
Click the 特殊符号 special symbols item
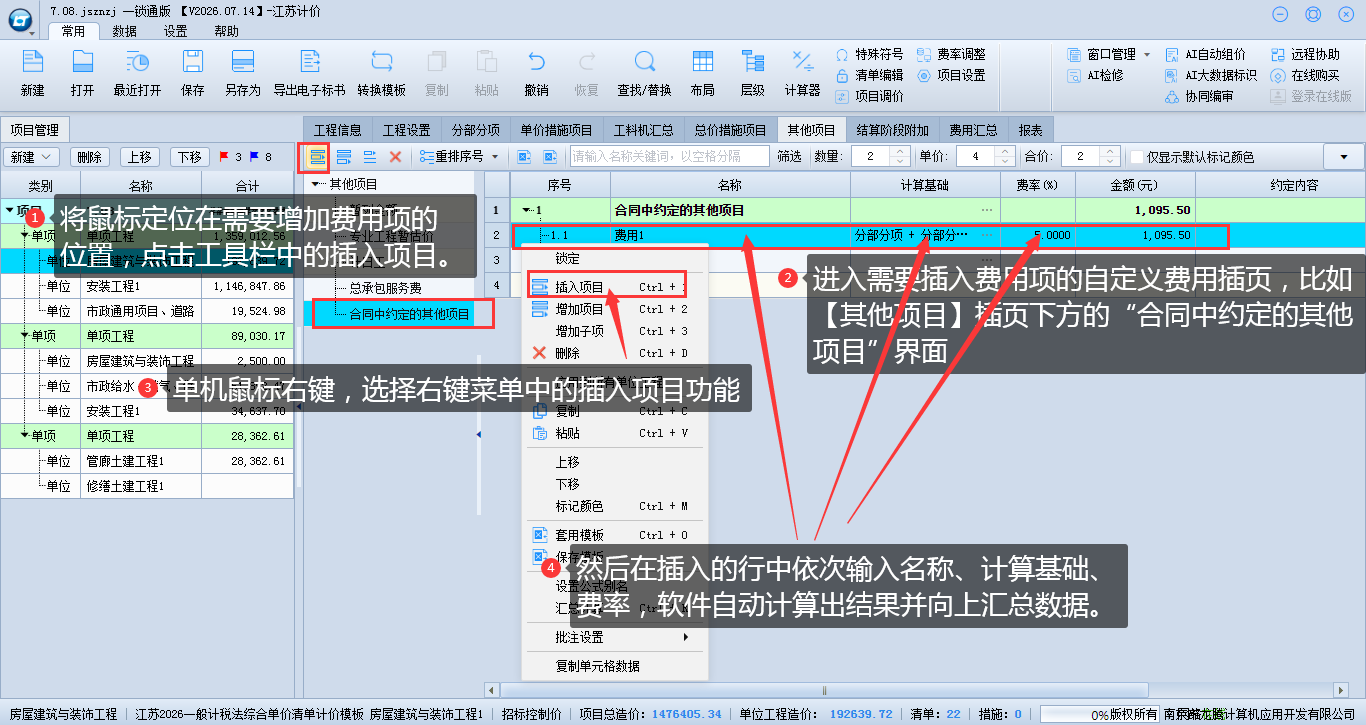click(x=869, y=54)
